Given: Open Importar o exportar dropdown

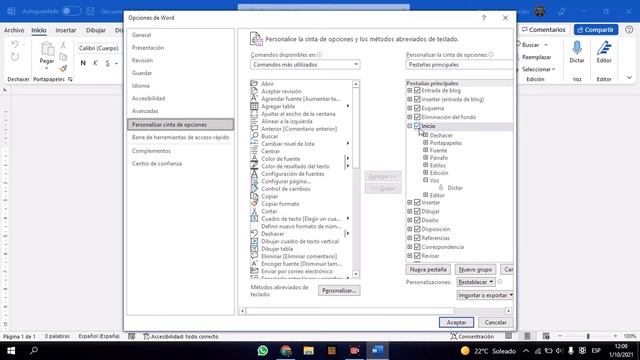Looking at the screenshot, I should pos(485,295).
